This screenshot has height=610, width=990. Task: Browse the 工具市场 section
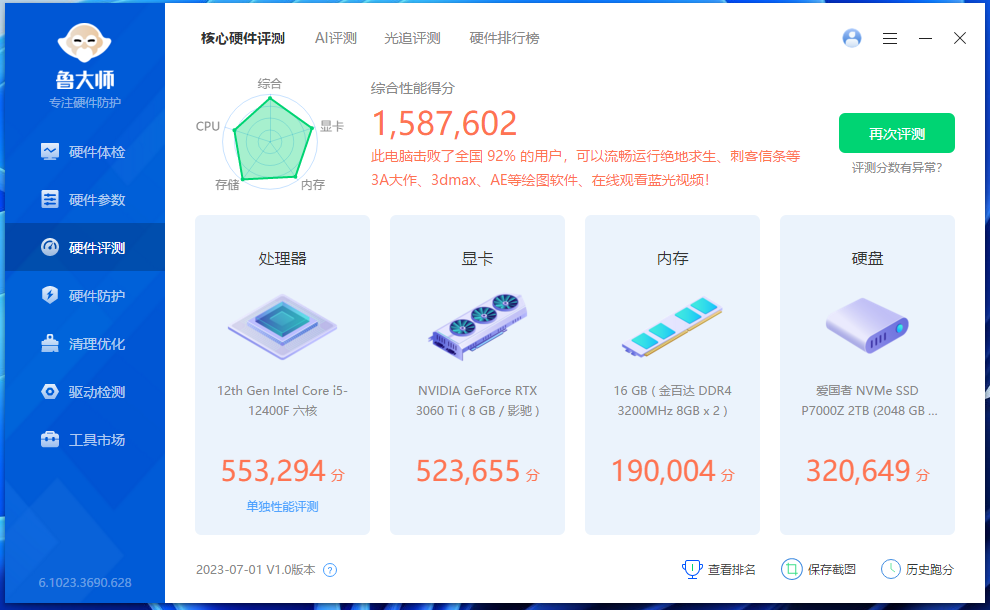[x=85, y=439]
